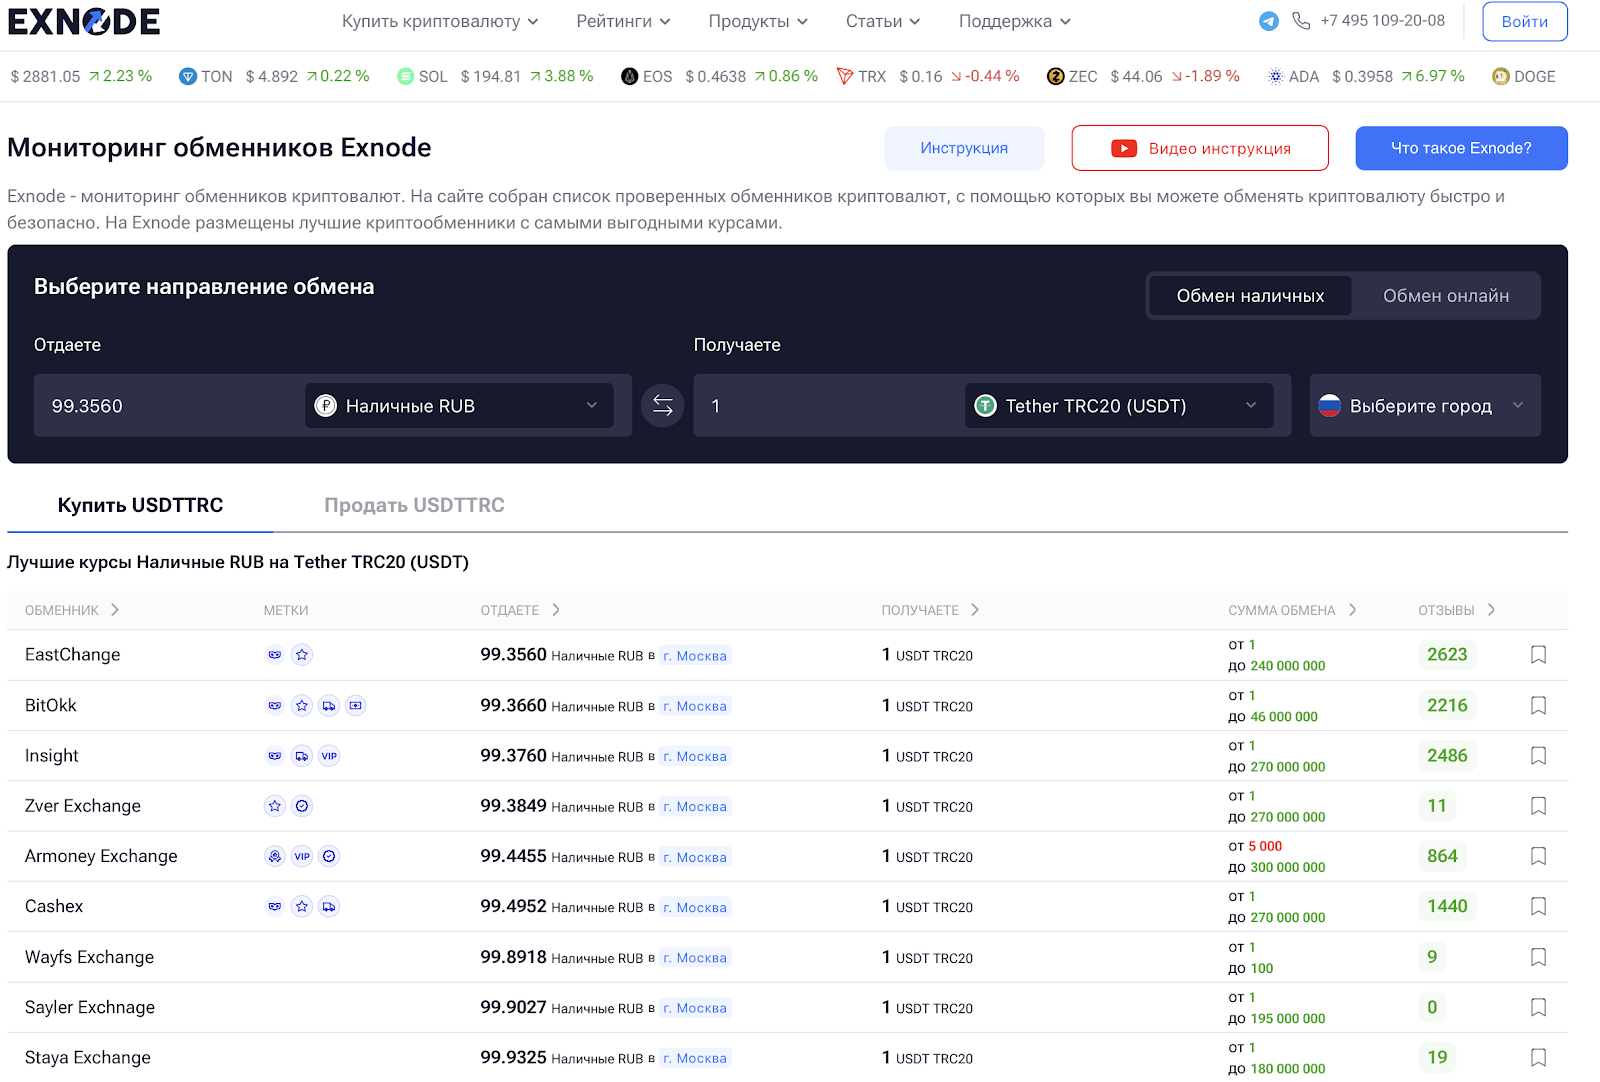Bookmark the Insight exchanger
This screenshot has width=1600, height=1082.
coord(1538,756)
